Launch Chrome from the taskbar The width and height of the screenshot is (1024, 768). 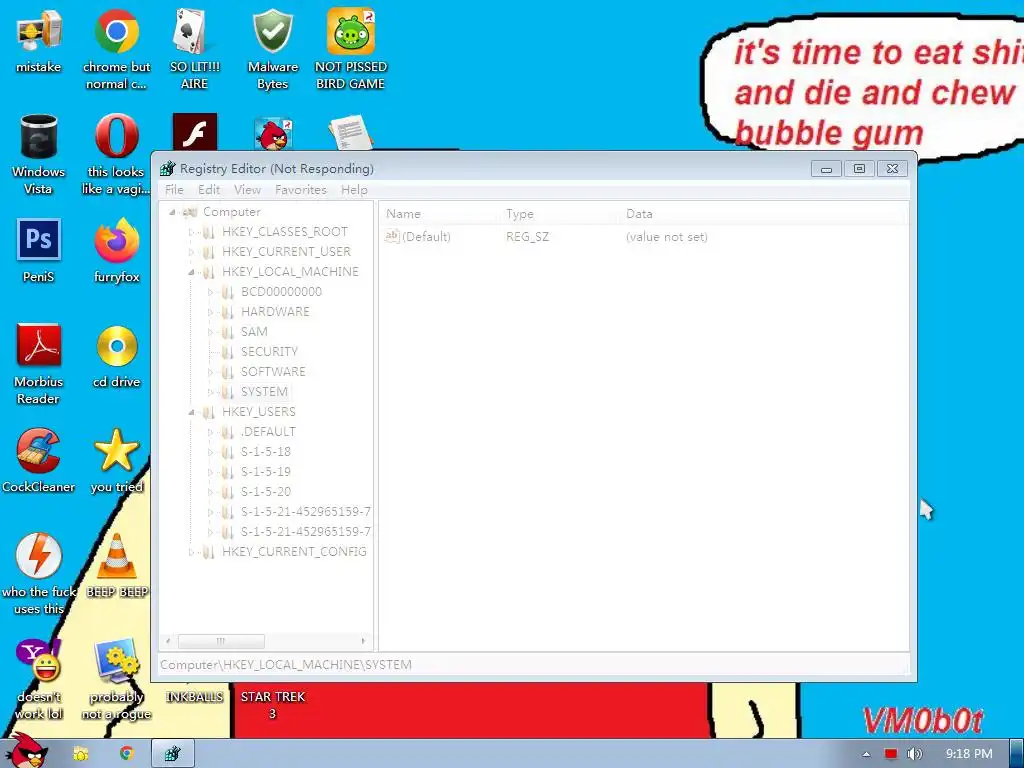click(126, 754)
